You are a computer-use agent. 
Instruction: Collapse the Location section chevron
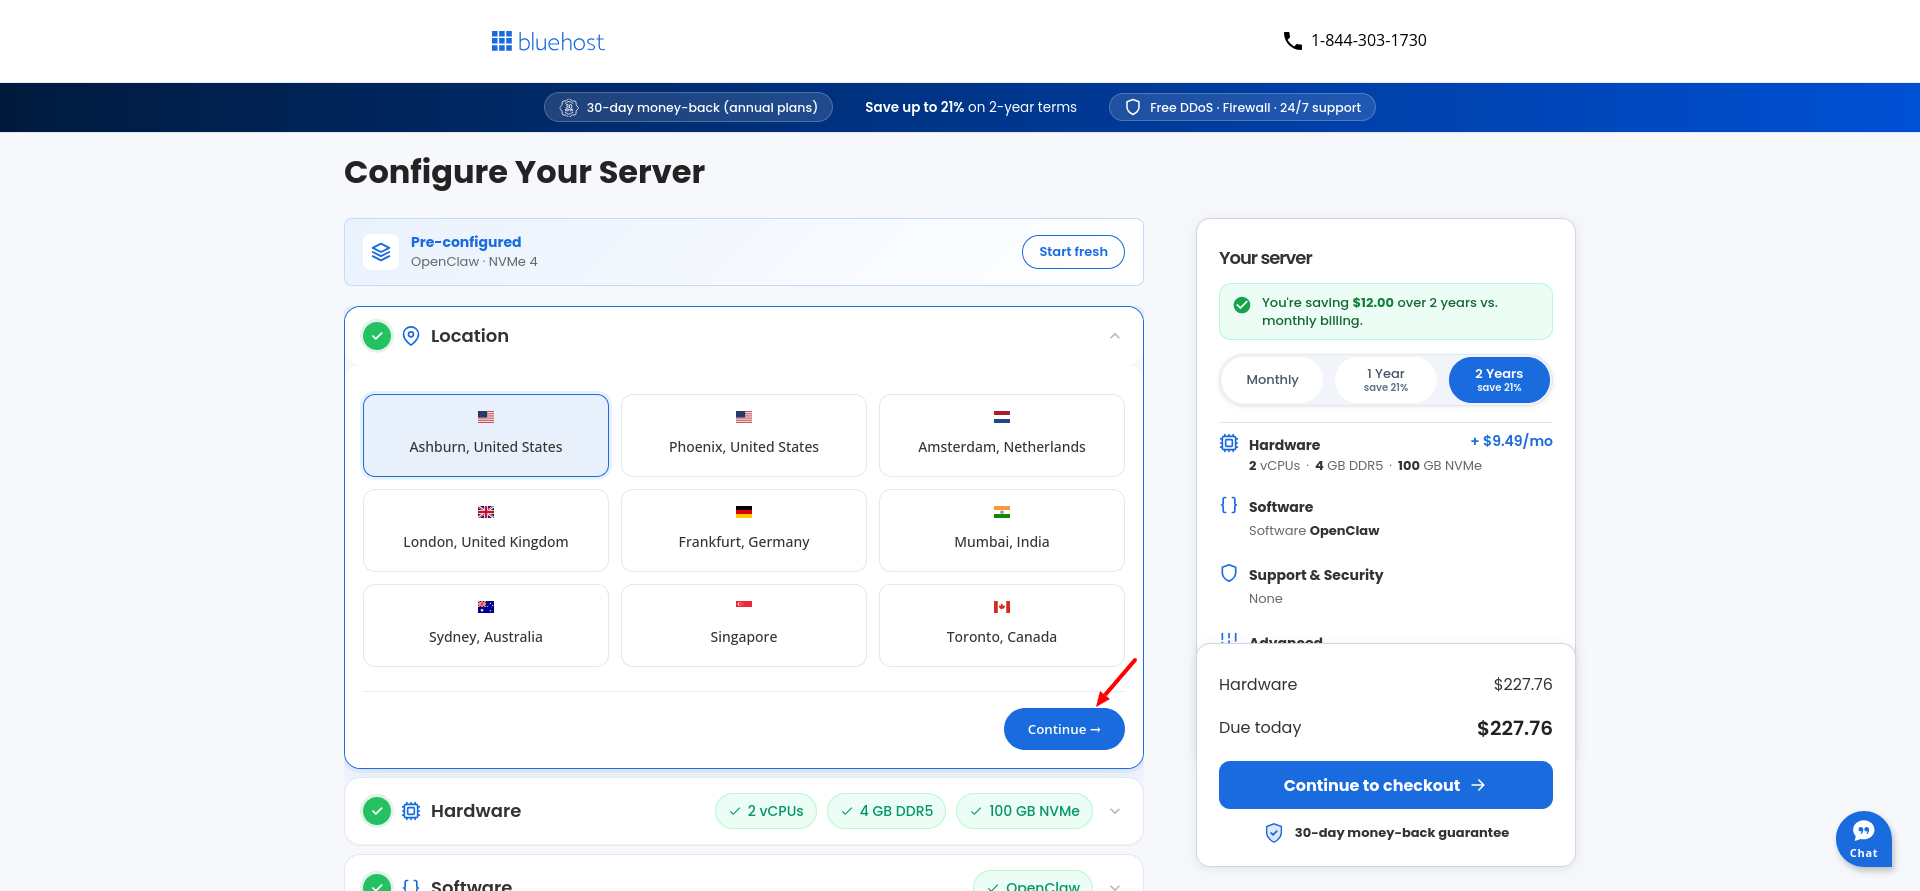(x=1115, y=336)
